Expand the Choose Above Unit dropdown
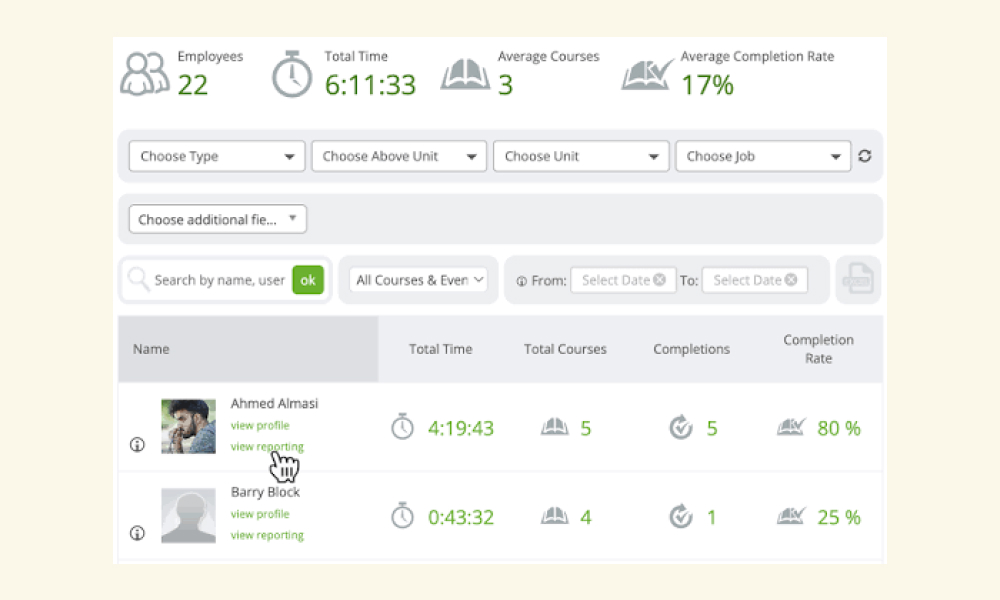 [399, 156]
